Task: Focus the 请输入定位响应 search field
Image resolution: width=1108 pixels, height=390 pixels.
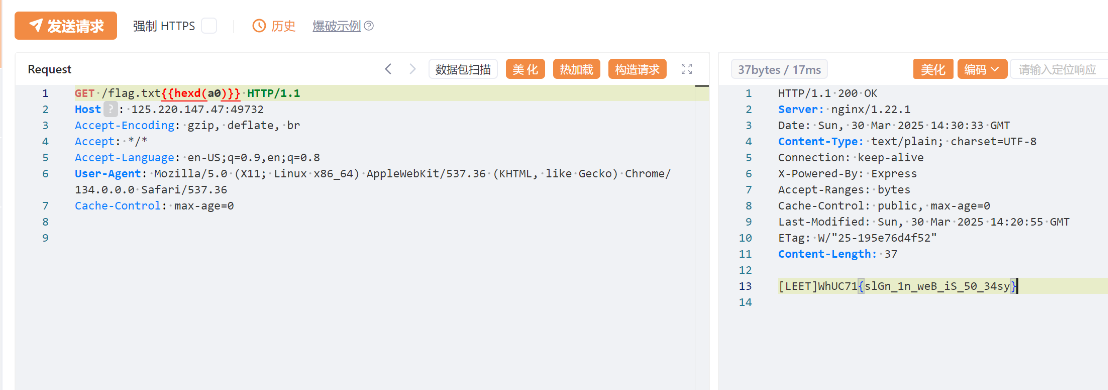Action: [x=1059, y=69]
